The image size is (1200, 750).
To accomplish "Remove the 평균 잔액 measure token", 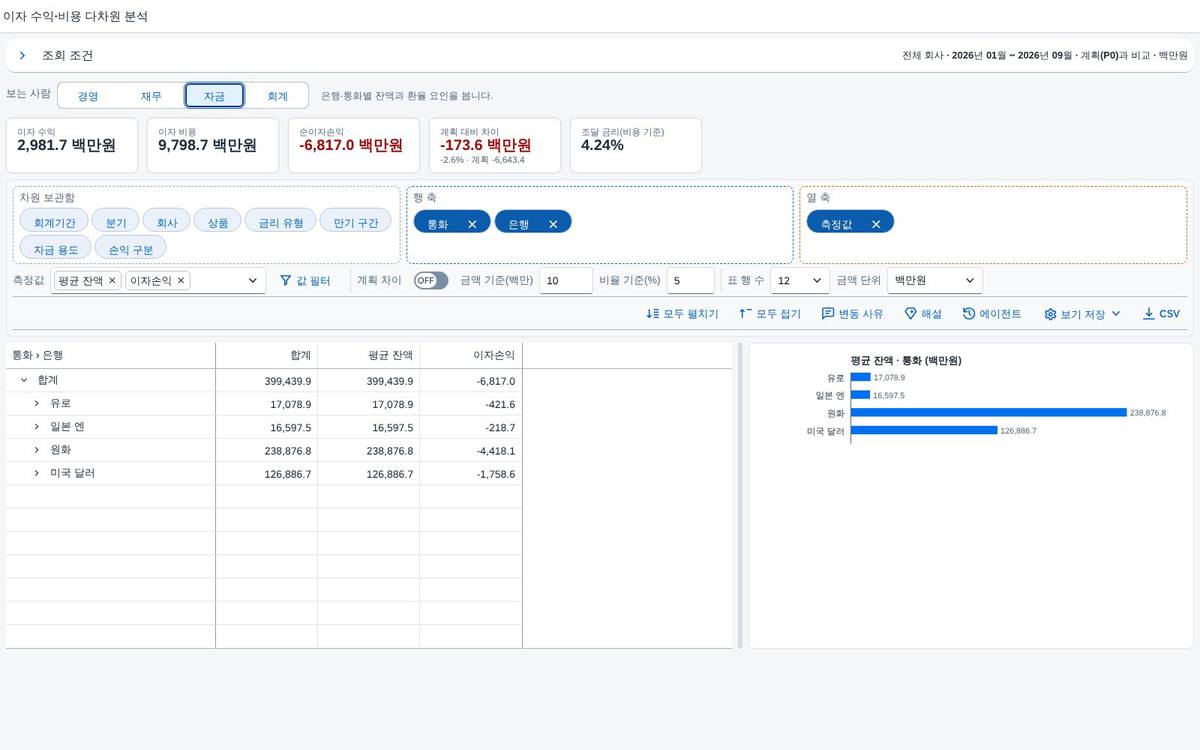I will pos(112,281).
